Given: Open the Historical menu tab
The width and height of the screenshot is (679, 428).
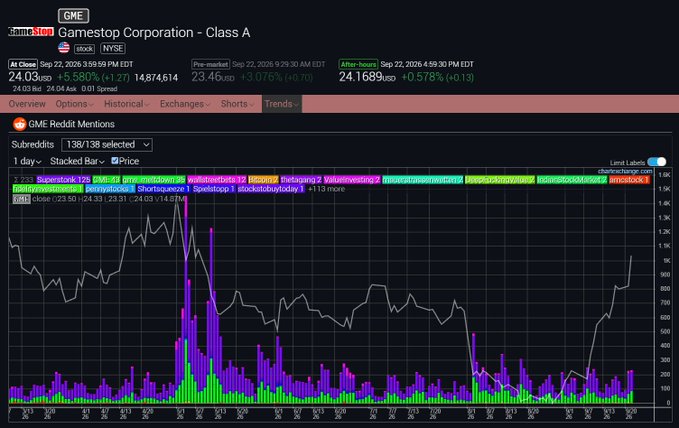Looking at the screenshot, I should click(x=126, y=104).
